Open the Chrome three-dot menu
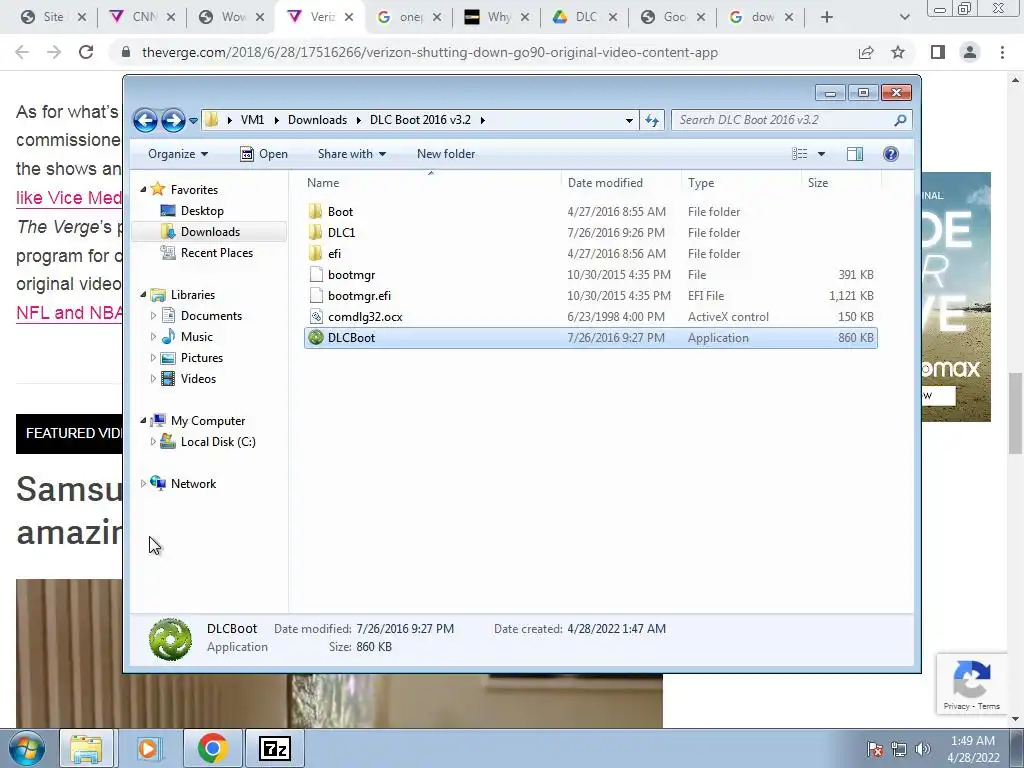 pos(1002,52)
